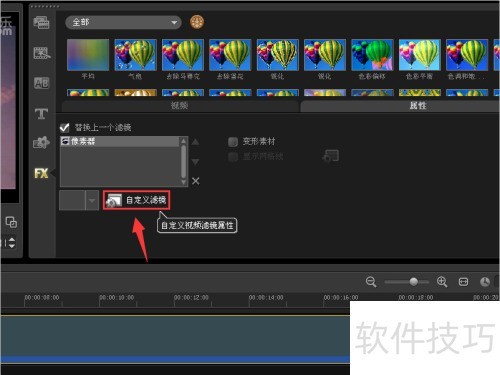The height and width of the screenshot is (375, 500).
Task: Toggle the 显示网格线 checkbox
Action: coord(233,156)
